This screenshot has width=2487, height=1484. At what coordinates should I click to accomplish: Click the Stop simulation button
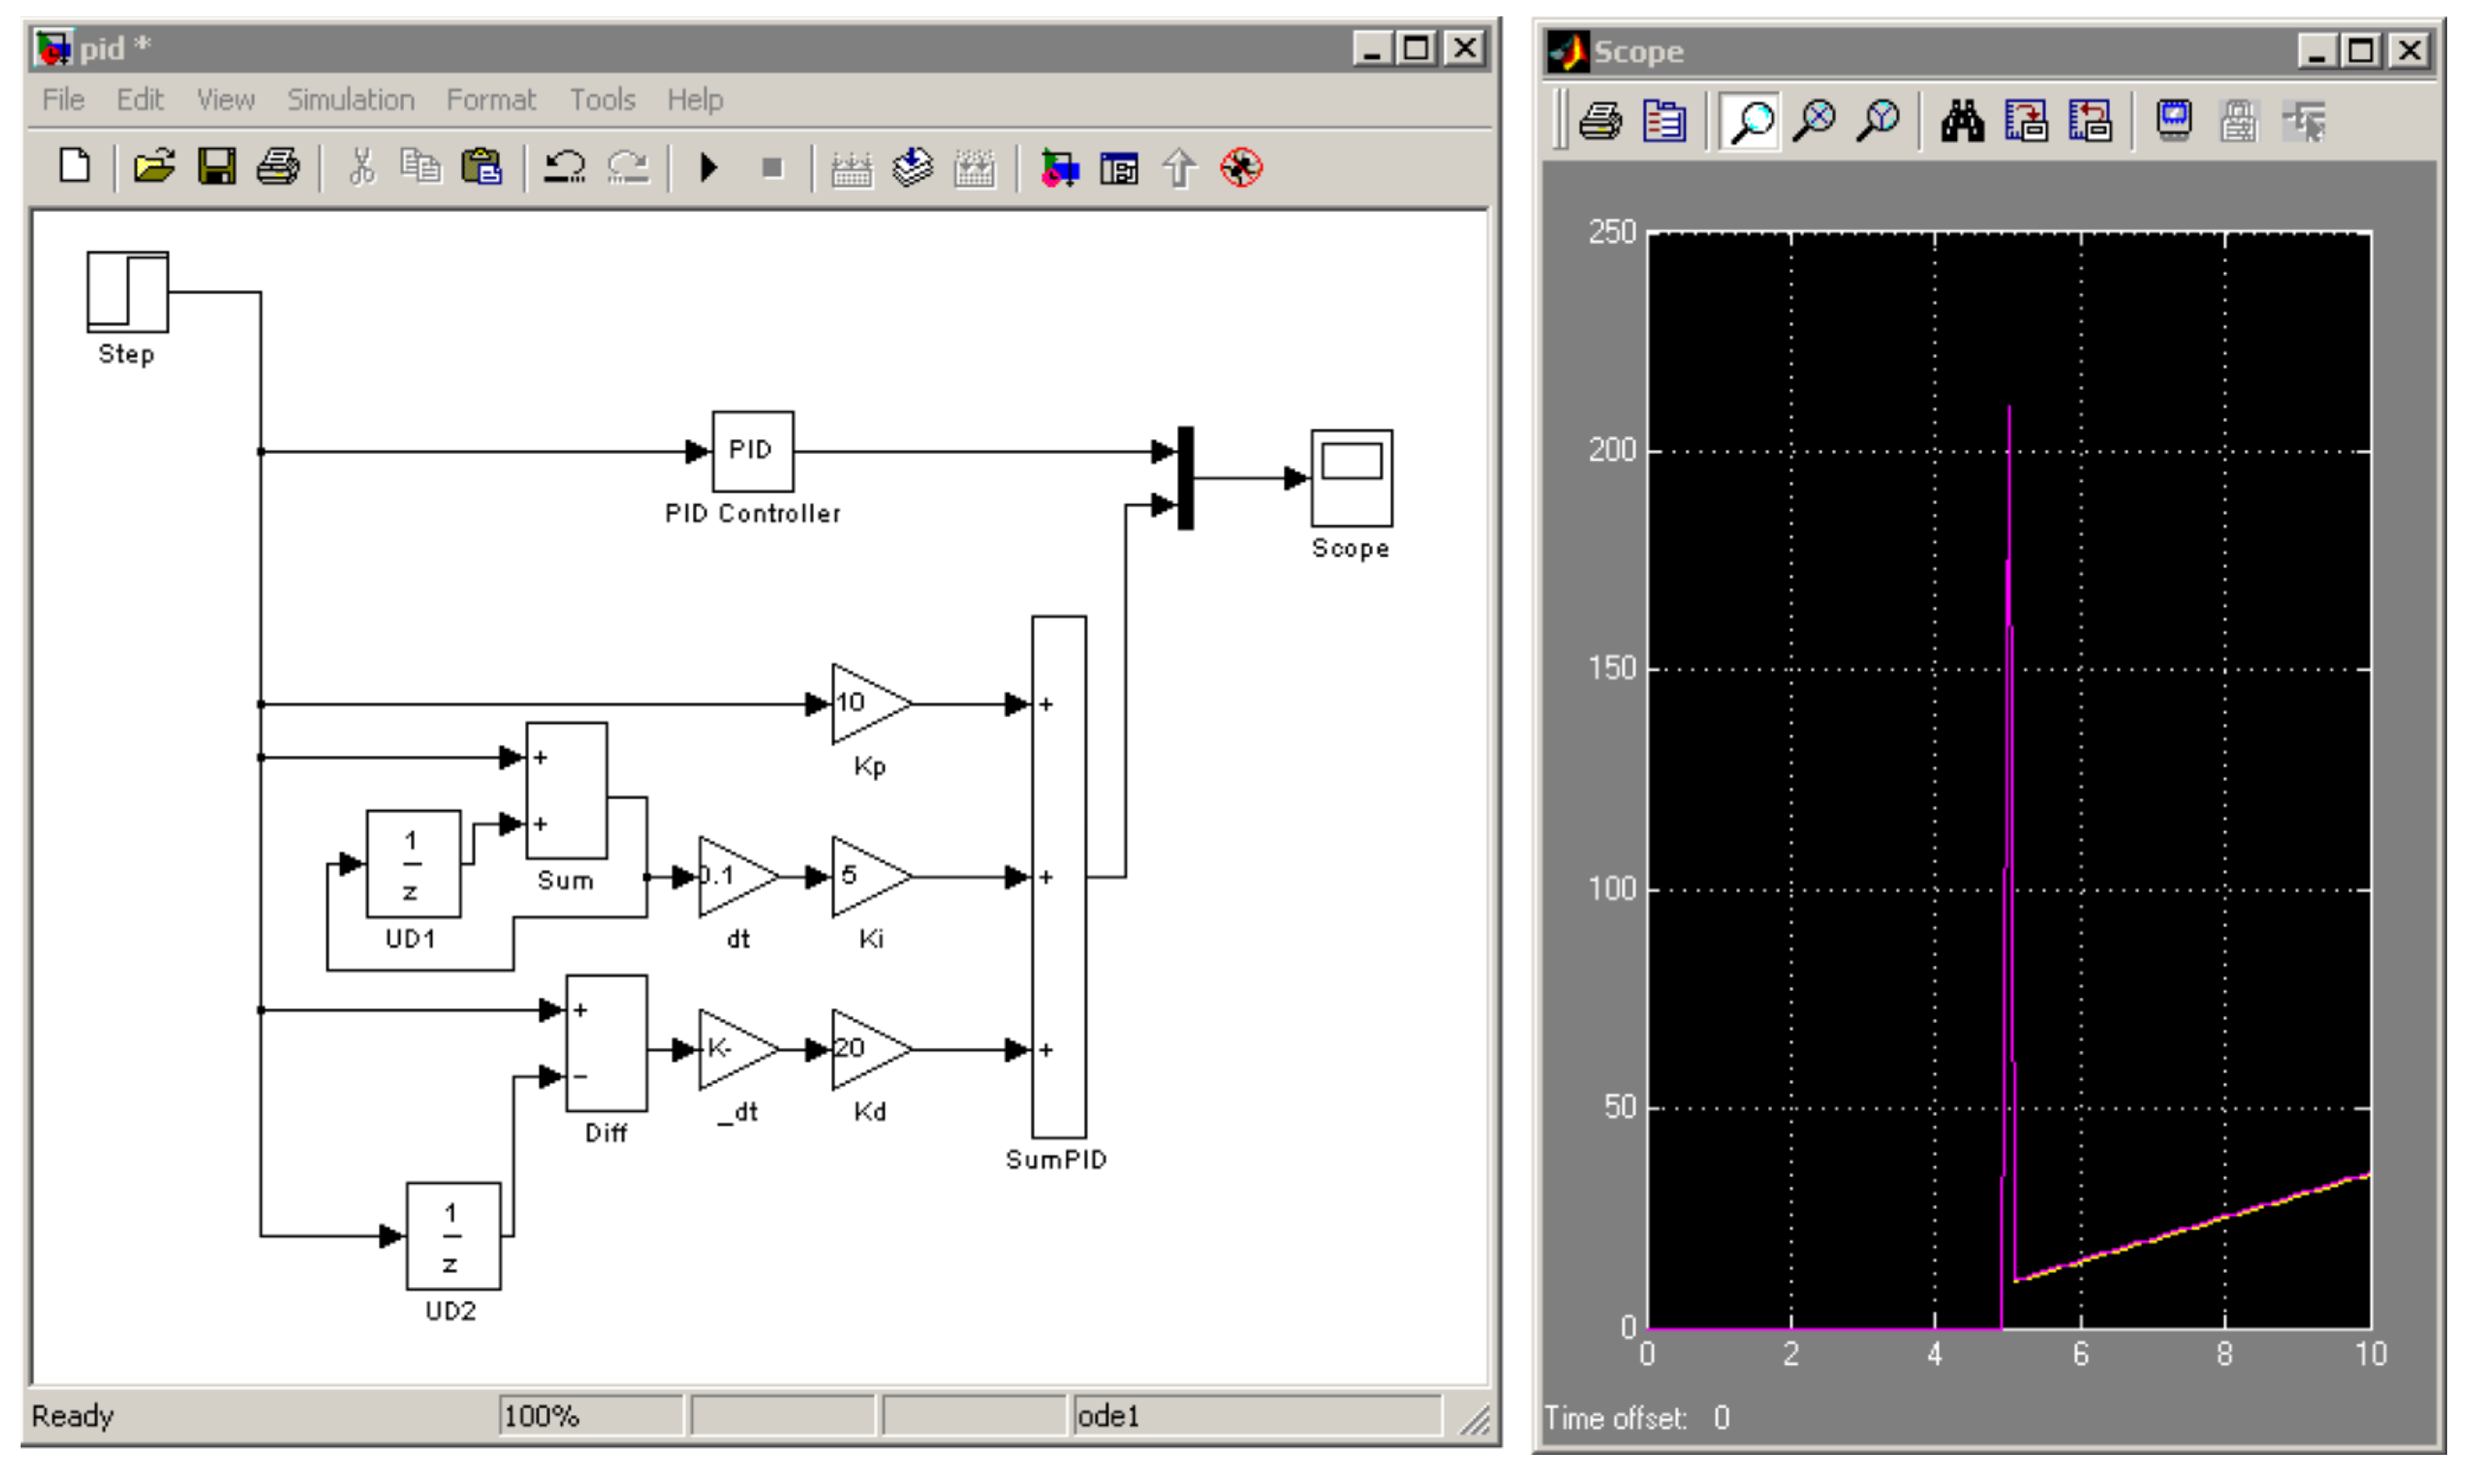point(771,167)
